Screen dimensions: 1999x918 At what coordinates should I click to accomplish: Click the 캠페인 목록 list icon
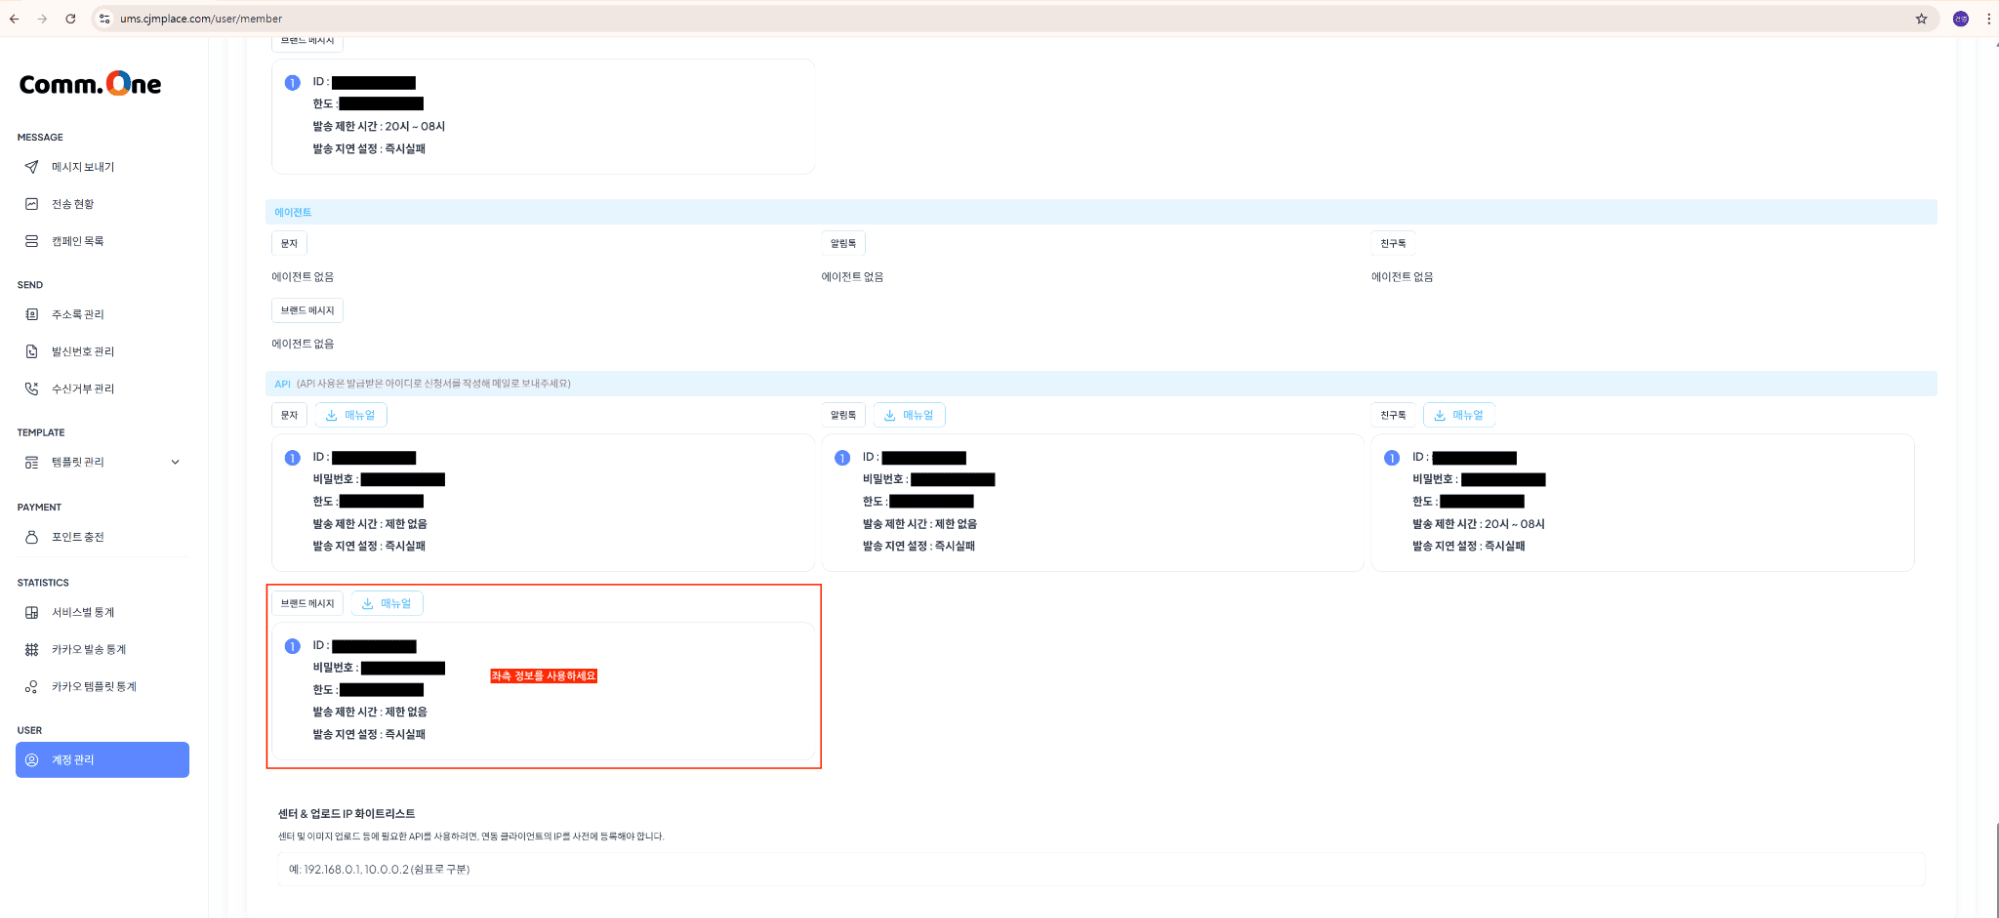pyautogui.click(x=30, y=240)
